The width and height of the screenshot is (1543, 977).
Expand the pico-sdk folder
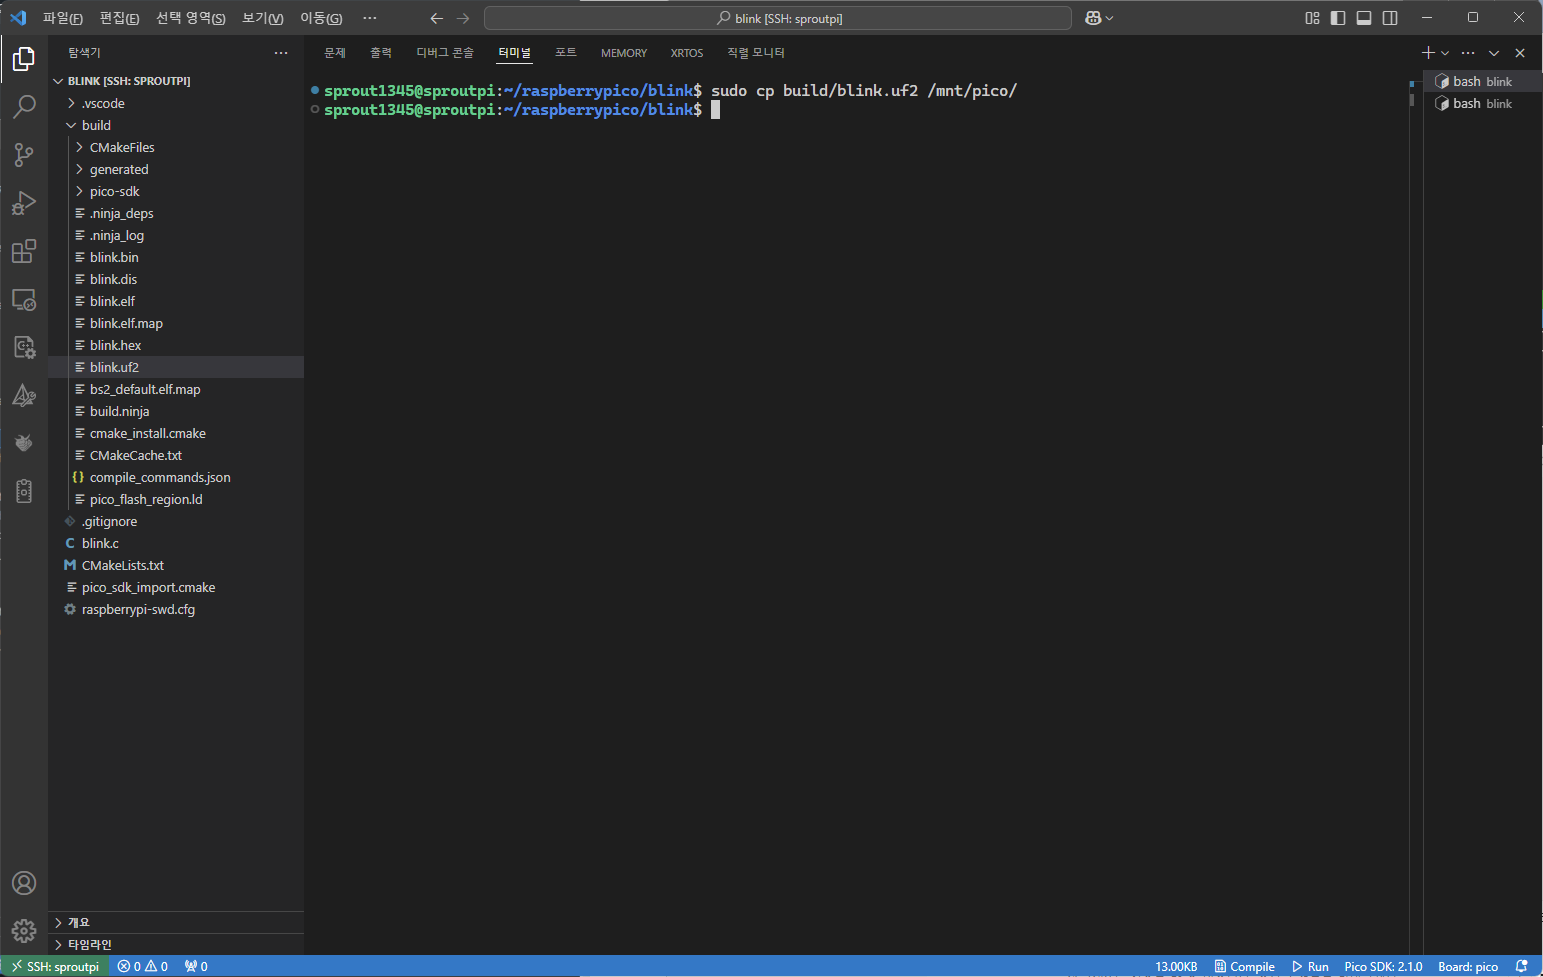tap(176, 191)
